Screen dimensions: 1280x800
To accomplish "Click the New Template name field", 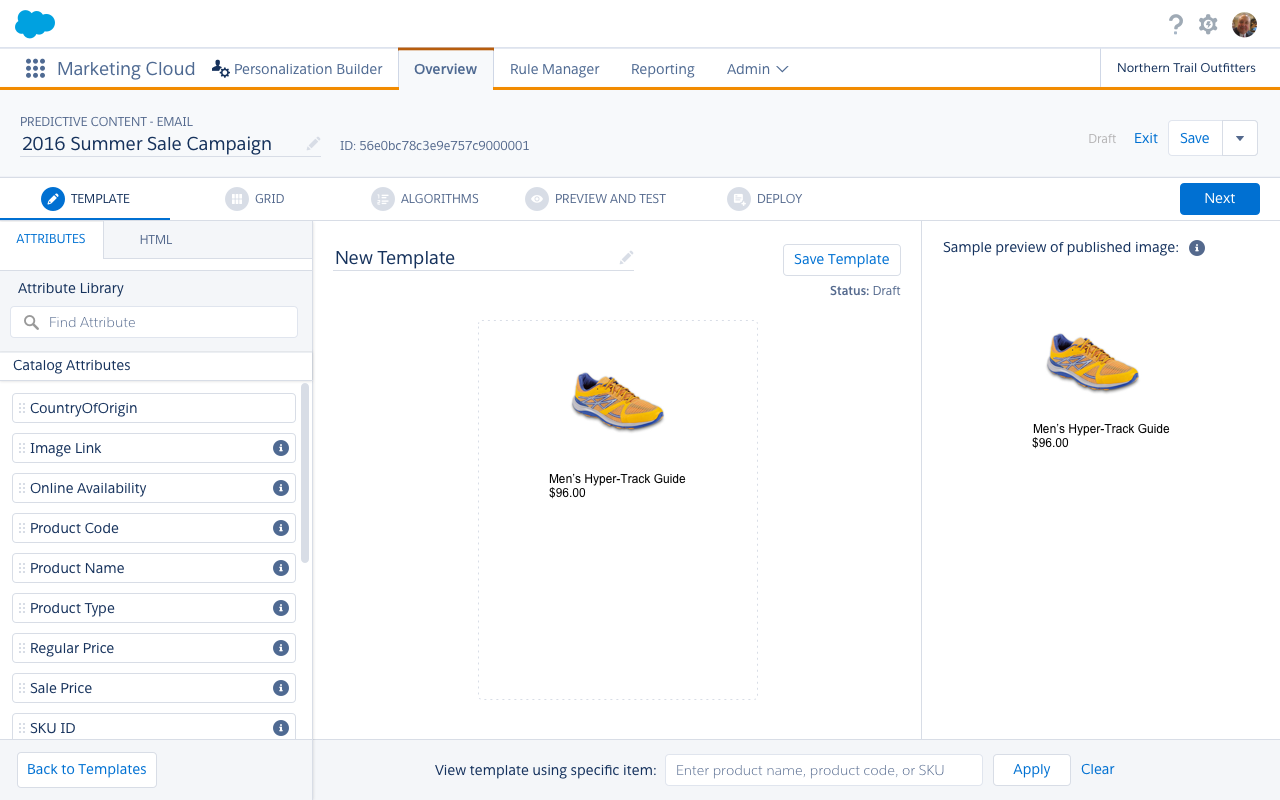I will tap(484, 258).
